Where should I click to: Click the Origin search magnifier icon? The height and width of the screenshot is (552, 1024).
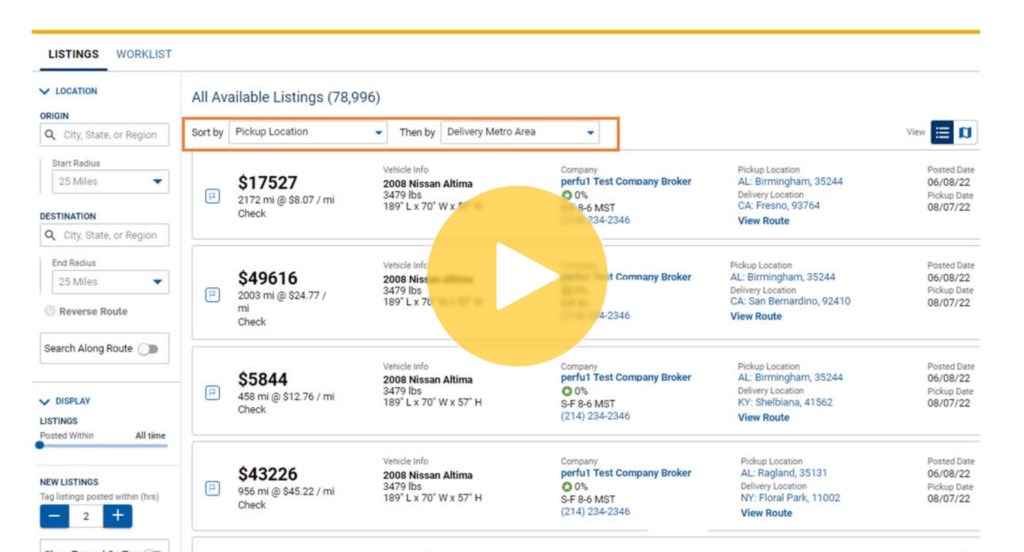point(50,135)
